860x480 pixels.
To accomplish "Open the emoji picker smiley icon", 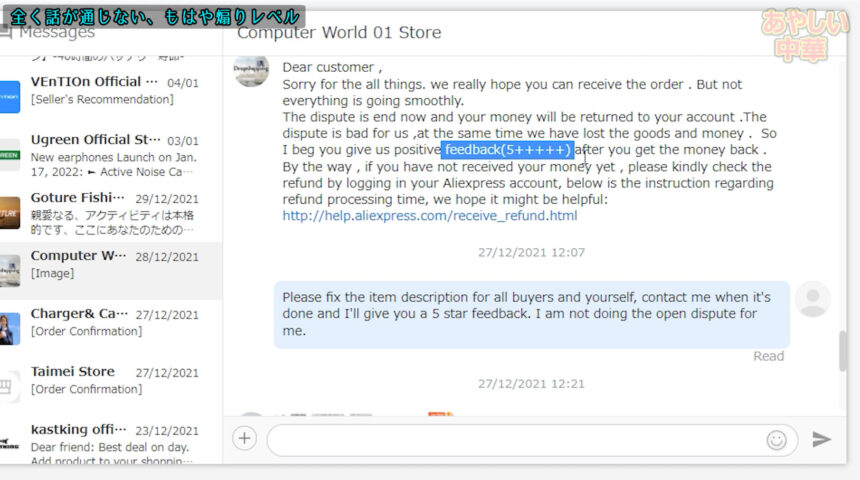I will pyautogui.click(x=776, y=440).
